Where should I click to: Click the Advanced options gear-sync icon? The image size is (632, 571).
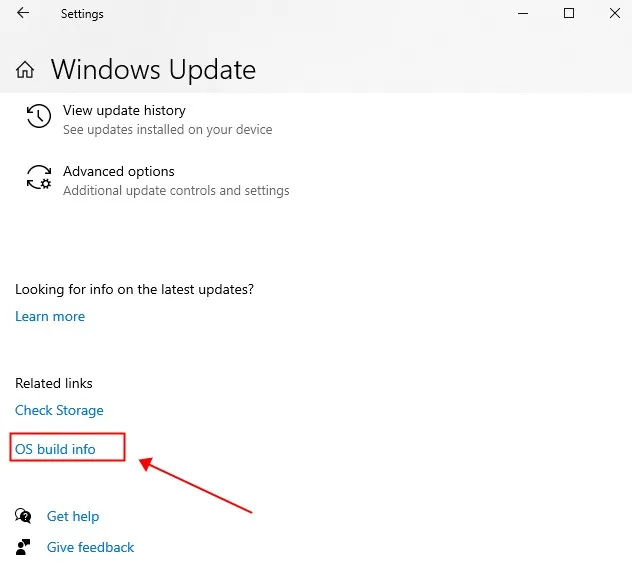pos(38,178)
